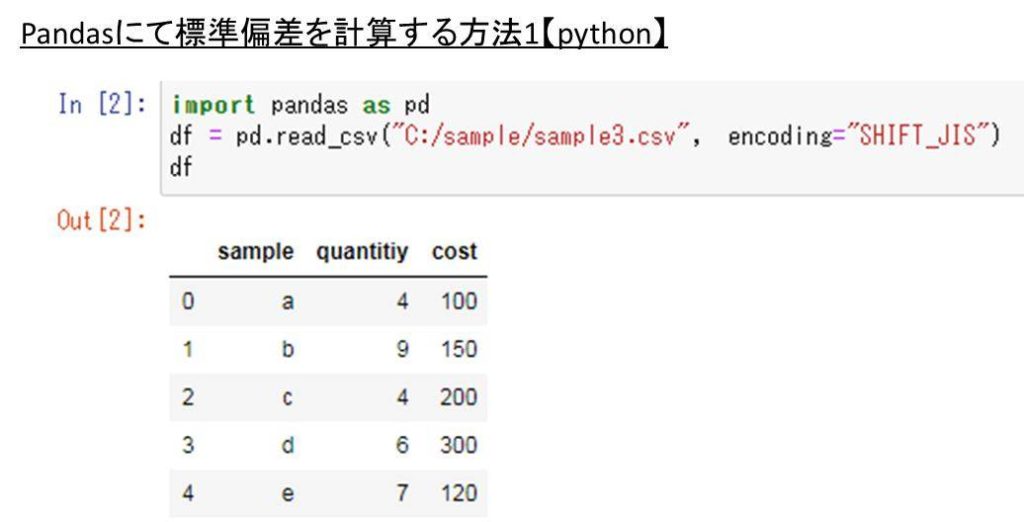This screenshot has width=1024, height=522.
Task: Click row index 4 in dataframe
Action: click(x=188, y=493)
